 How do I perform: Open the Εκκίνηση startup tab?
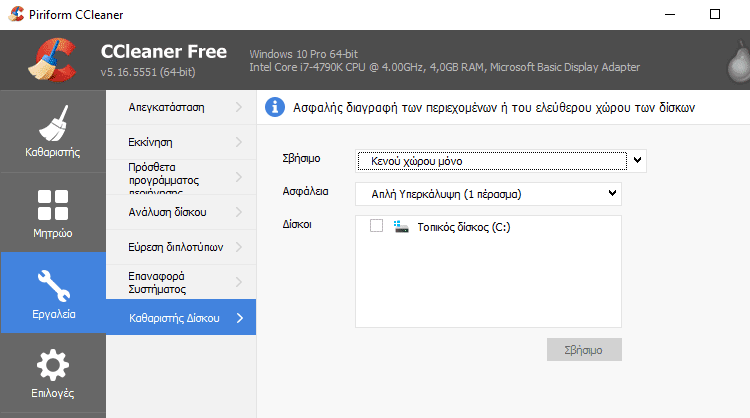(x=181, y=143)
